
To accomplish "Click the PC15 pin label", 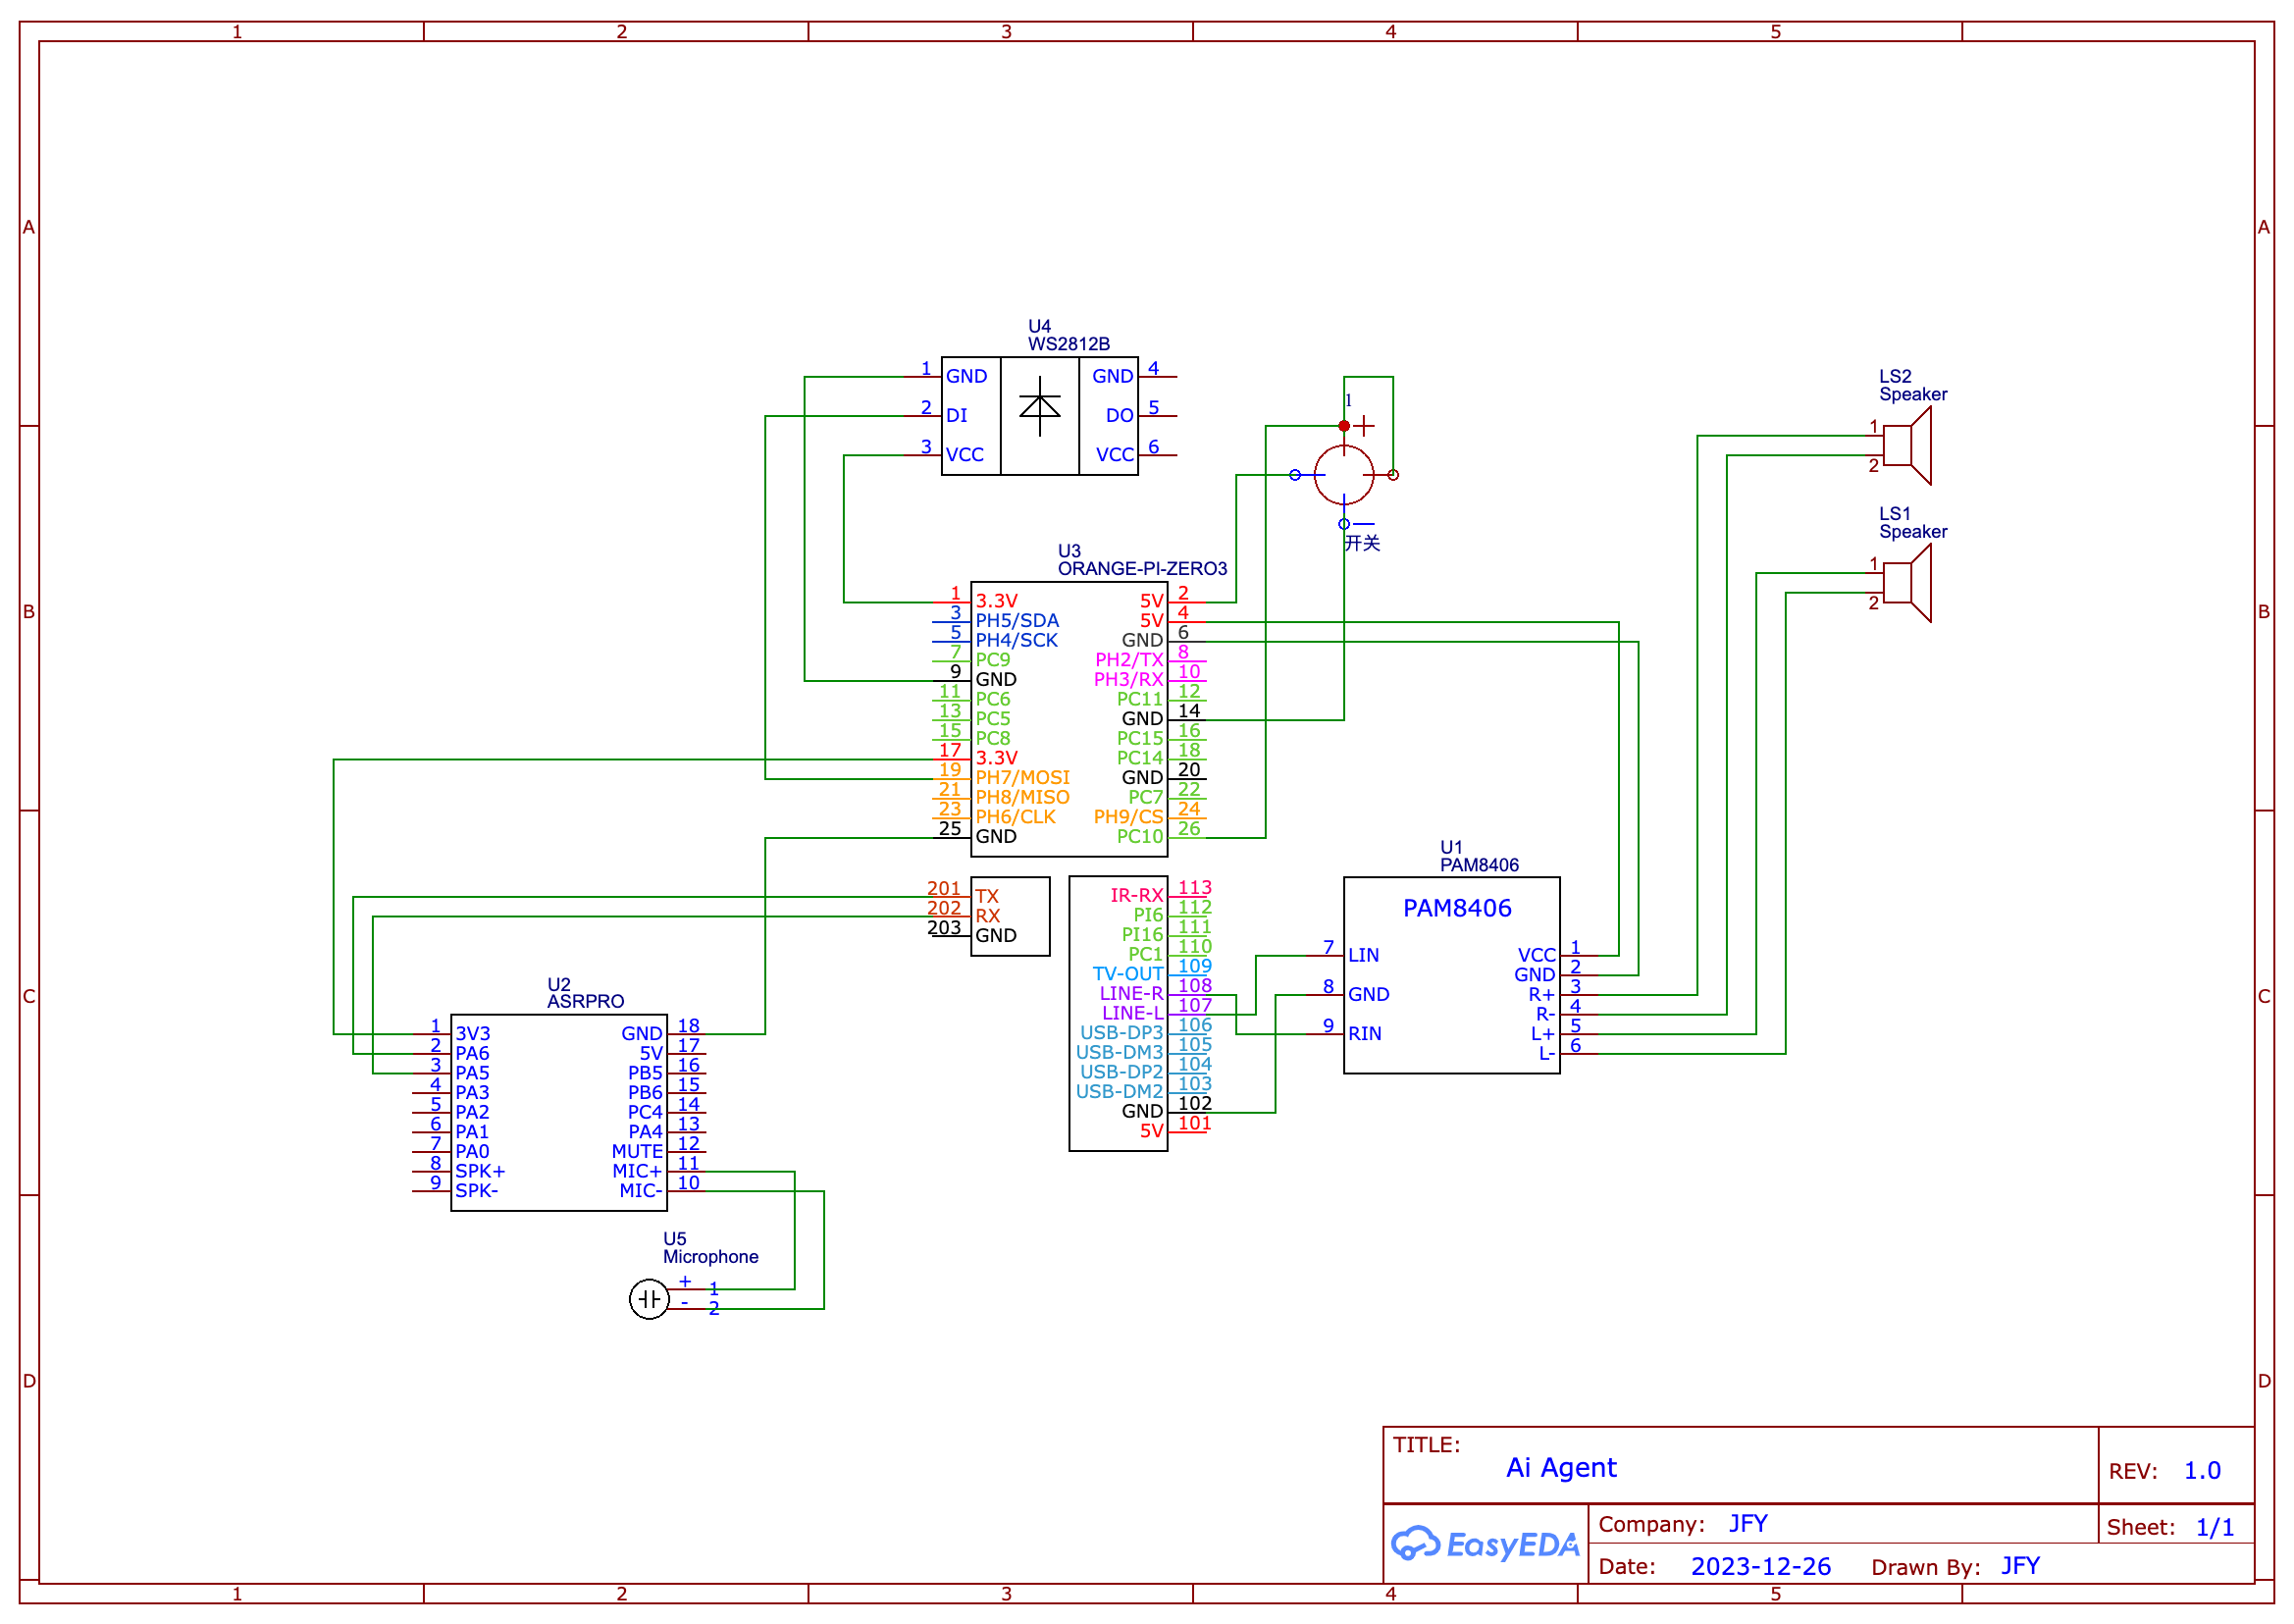I will pyautogui.click(x=1140, y=739).
